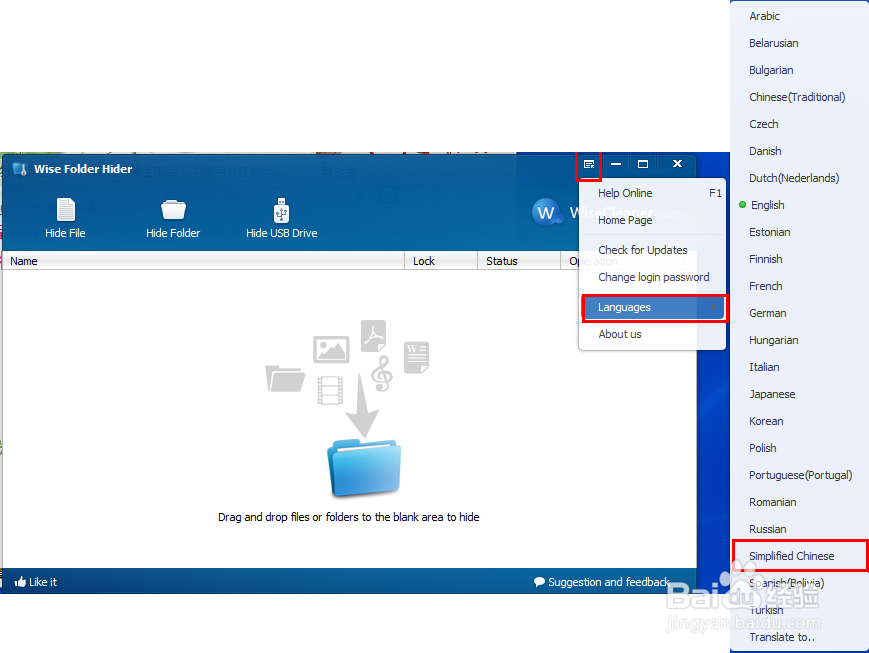Minimize the Wise Folder Hider window
This screenshot has width=869, height=653.
pyautogui.click(x=616, y=164)
